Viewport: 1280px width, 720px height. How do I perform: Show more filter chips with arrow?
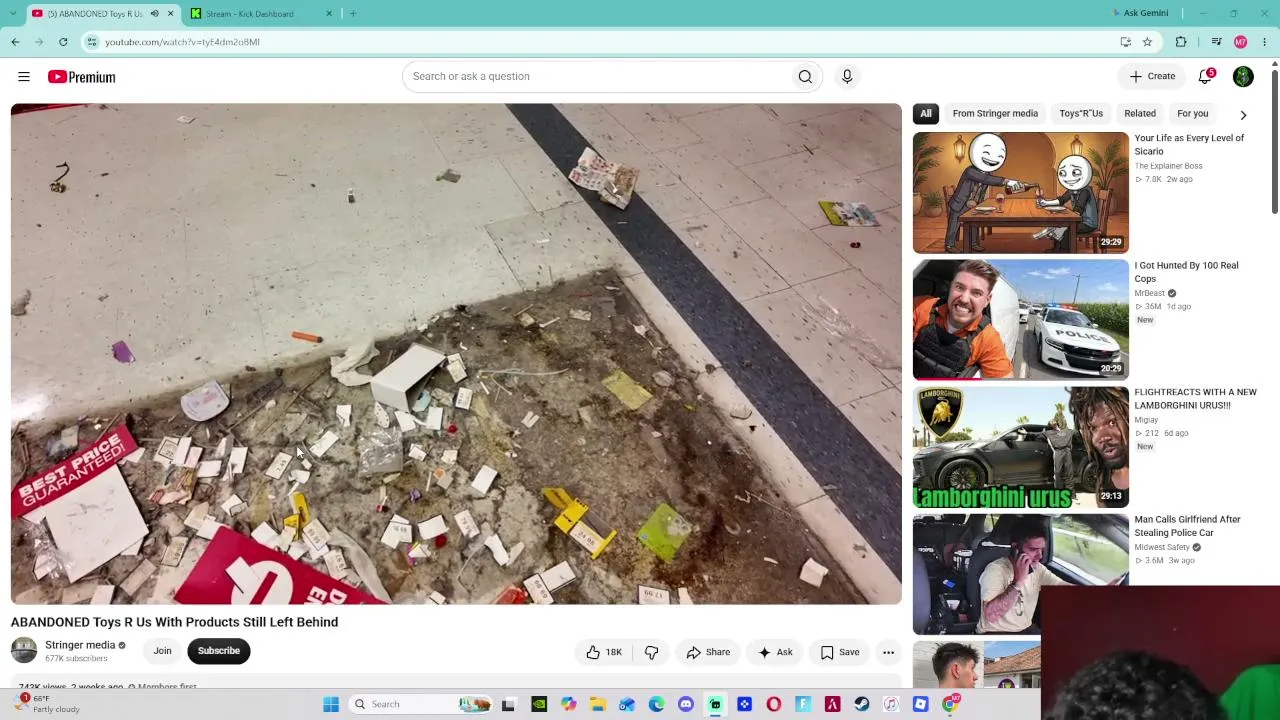click(1243, 114)
